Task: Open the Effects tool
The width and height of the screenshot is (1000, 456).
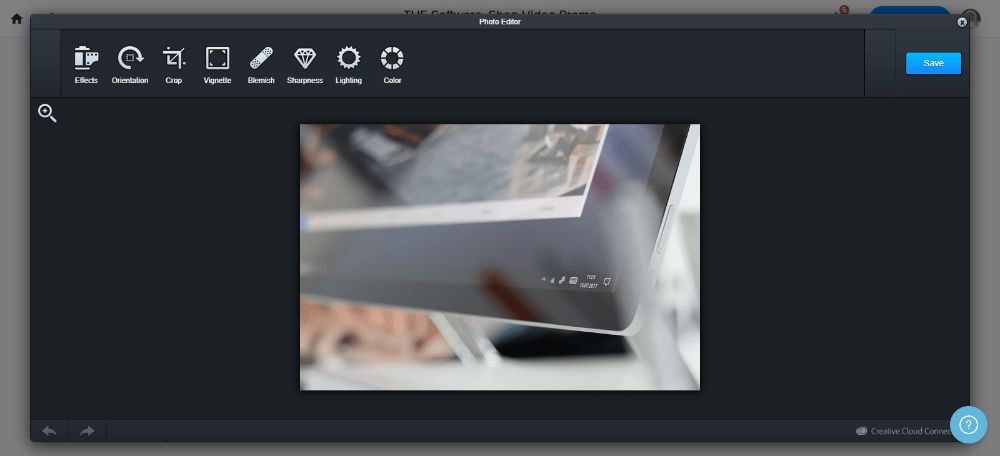Action: click(x=86, y=65)
